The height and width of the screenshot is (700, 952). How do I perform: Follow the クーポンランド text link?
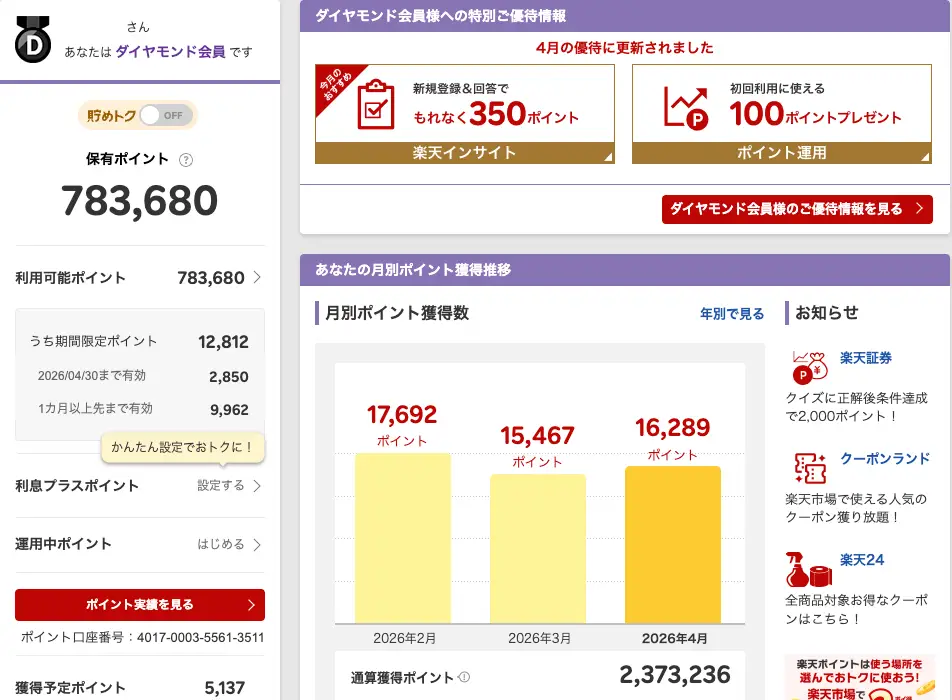tap(884, 459)
